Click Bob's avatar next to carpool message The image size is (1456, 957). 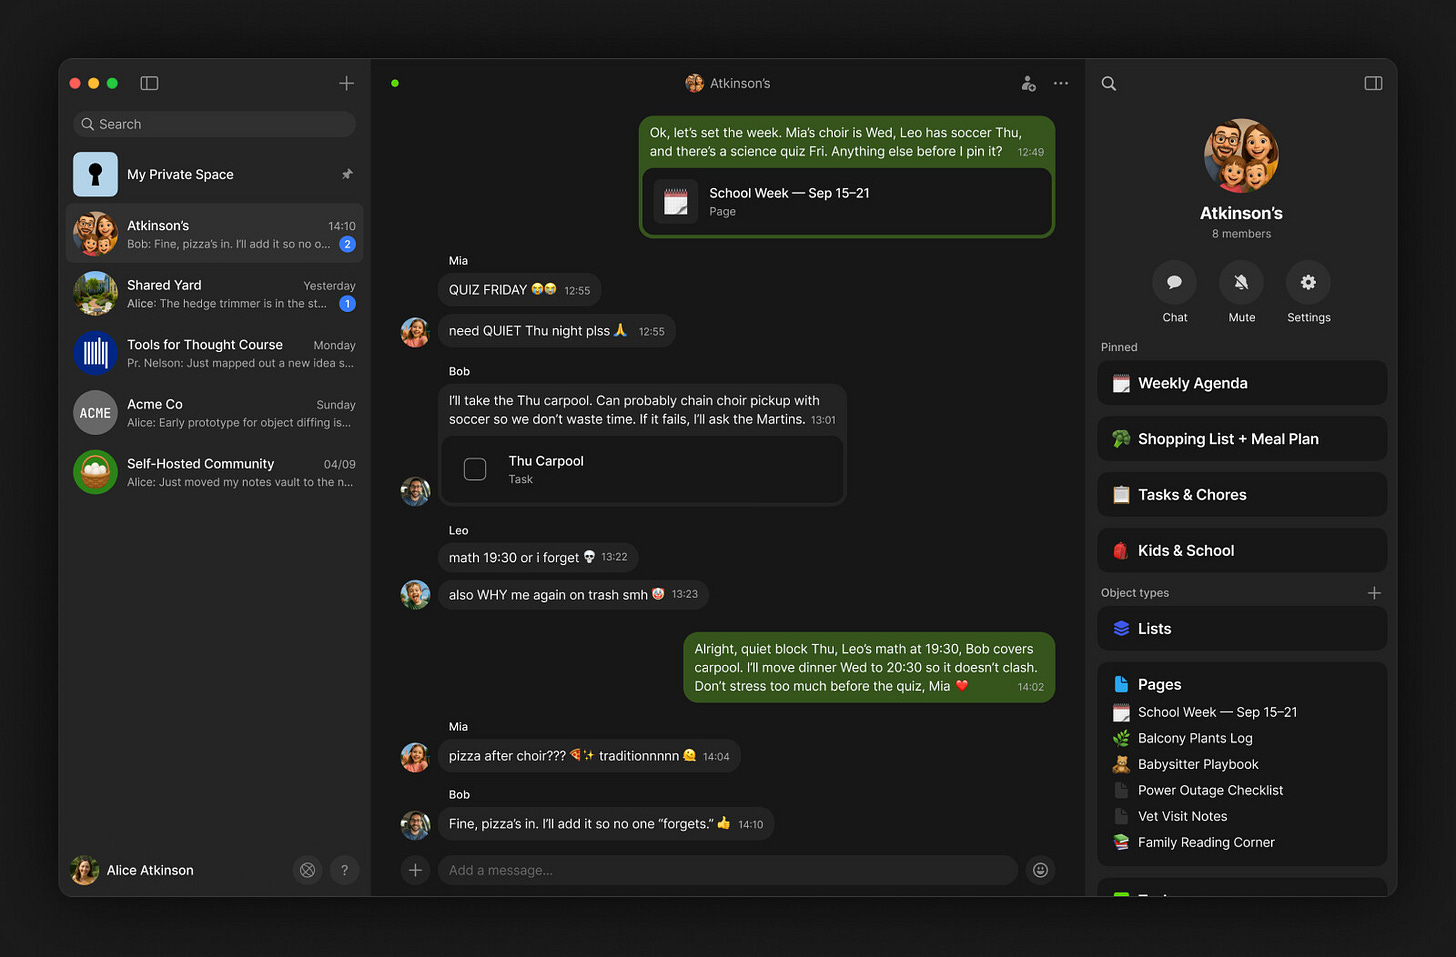pyautogui.click(x=415, y=491)
